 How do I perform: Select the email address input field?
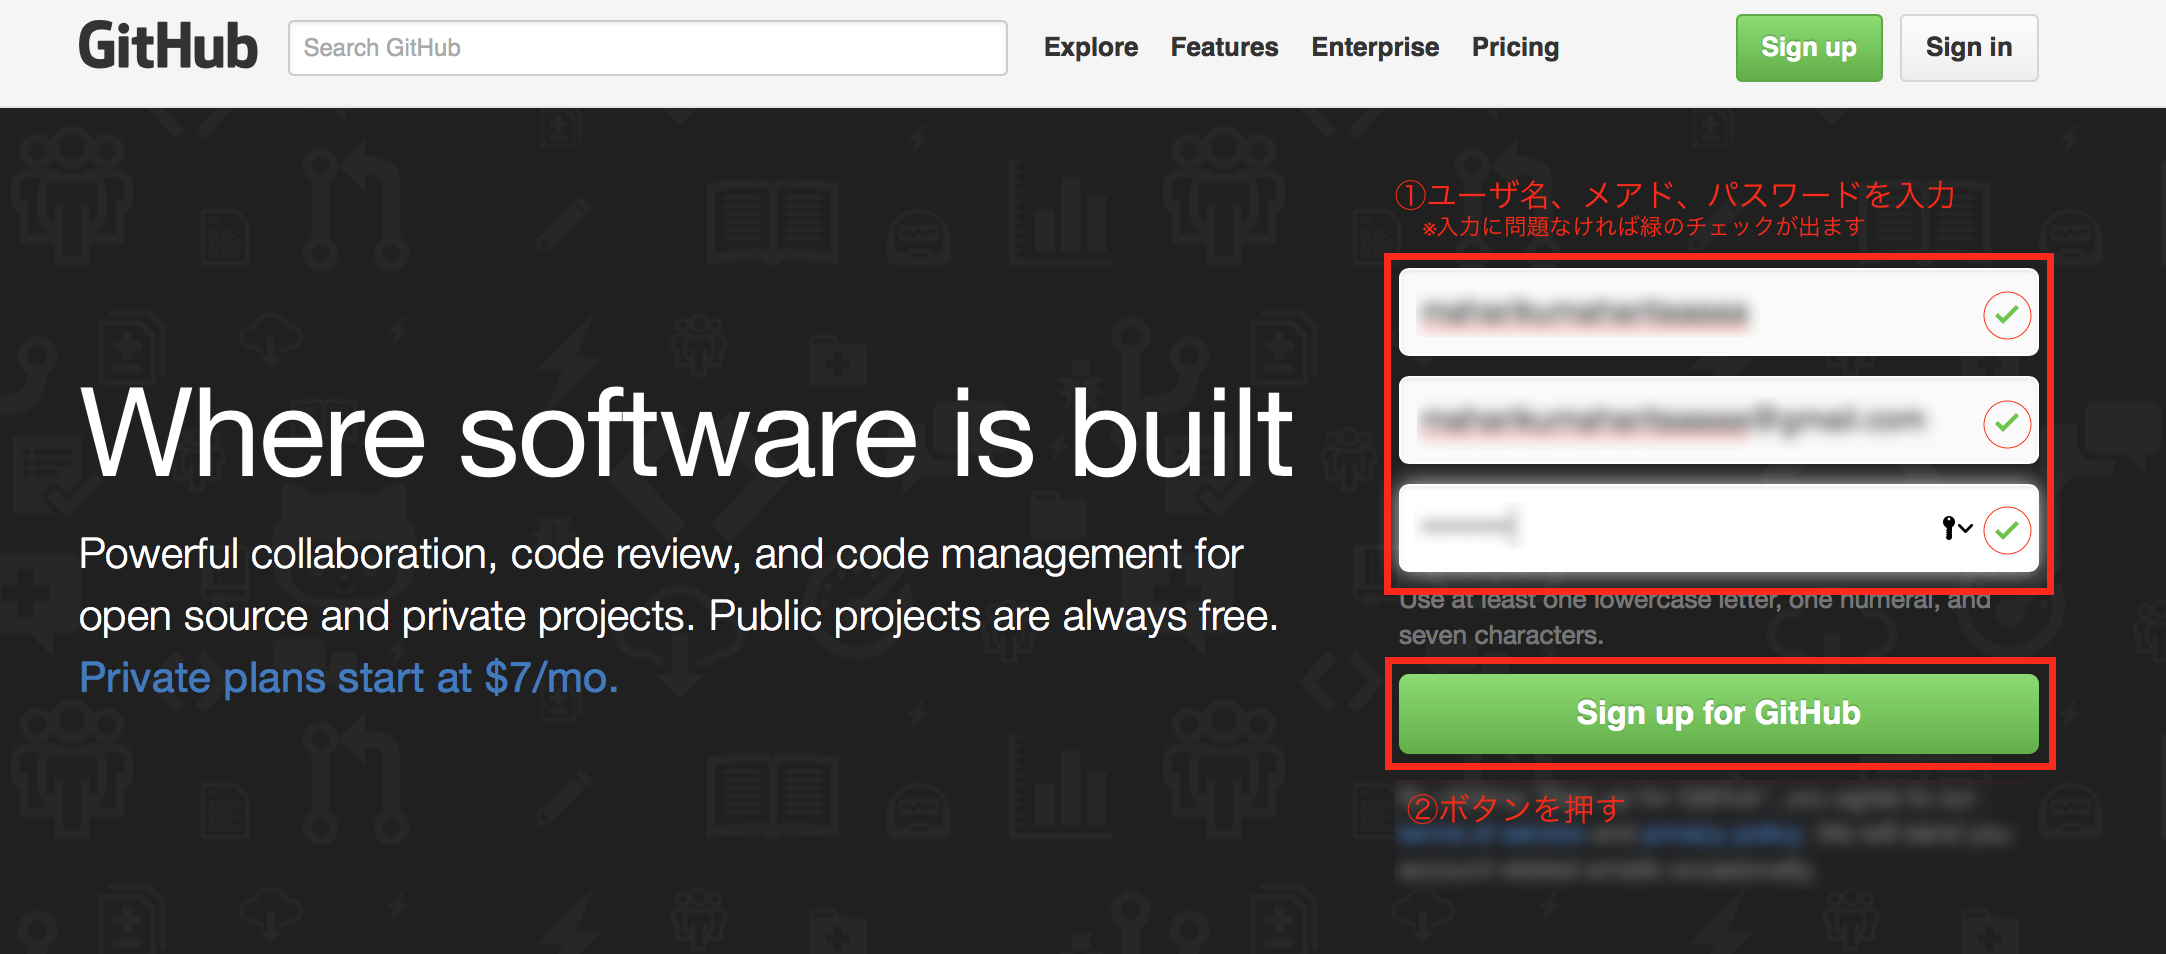[x=1700, y=422]
